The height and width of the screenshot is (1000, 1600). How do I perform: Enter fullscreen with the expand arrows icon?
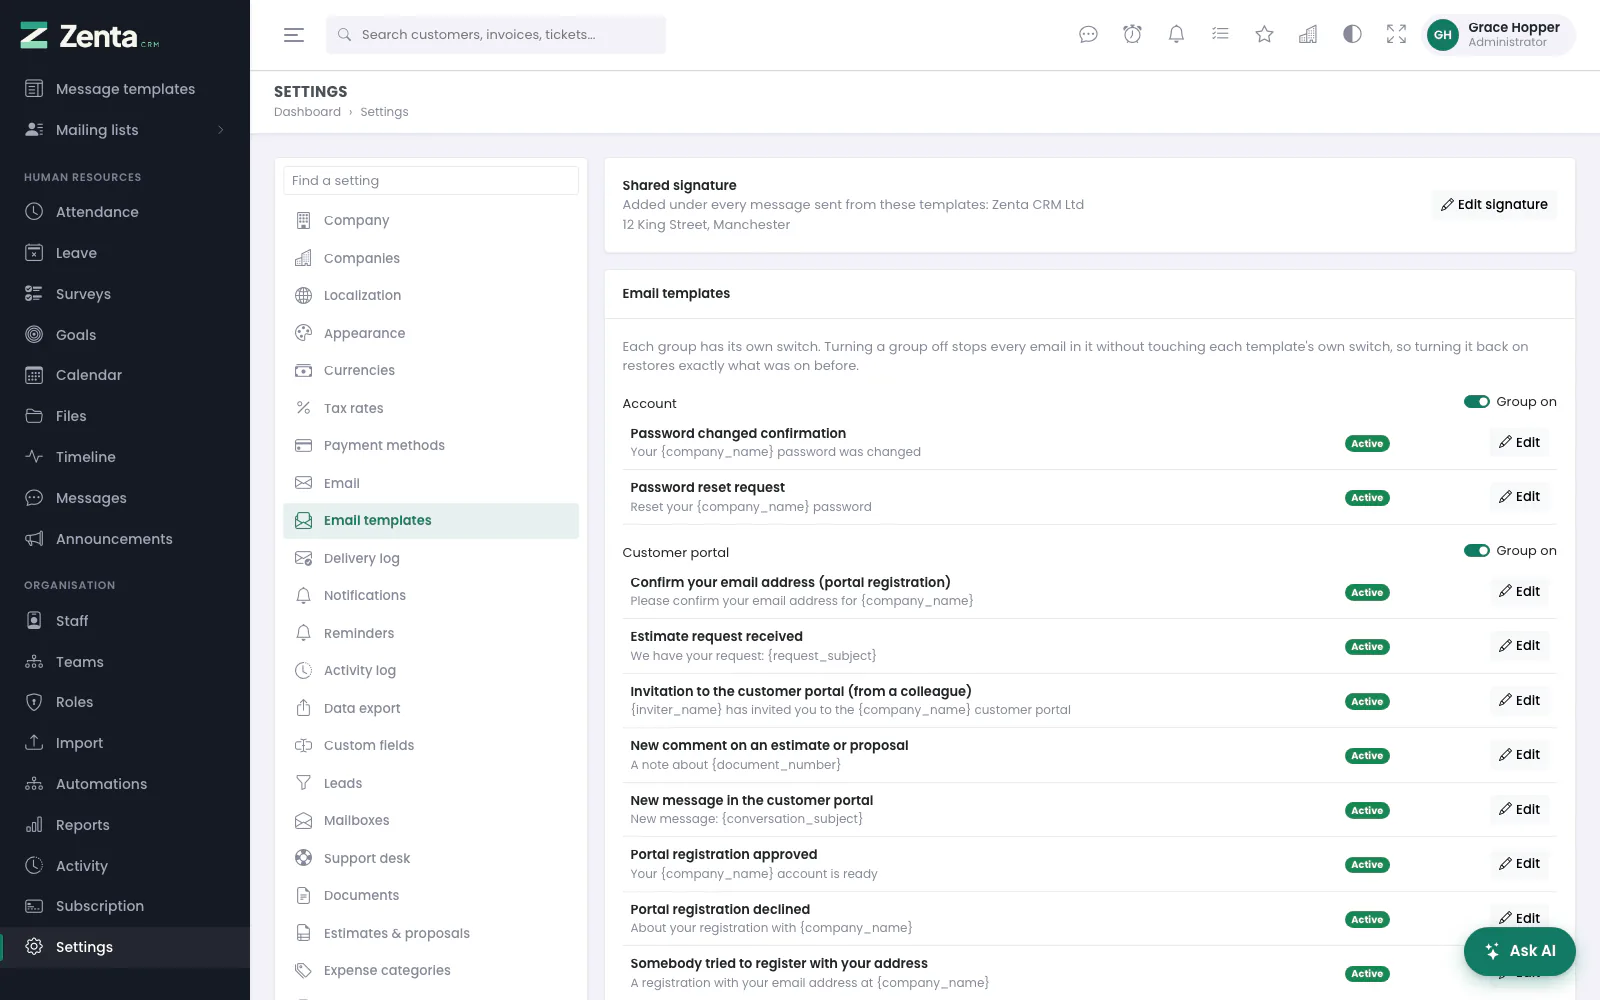coord(1396,35)
